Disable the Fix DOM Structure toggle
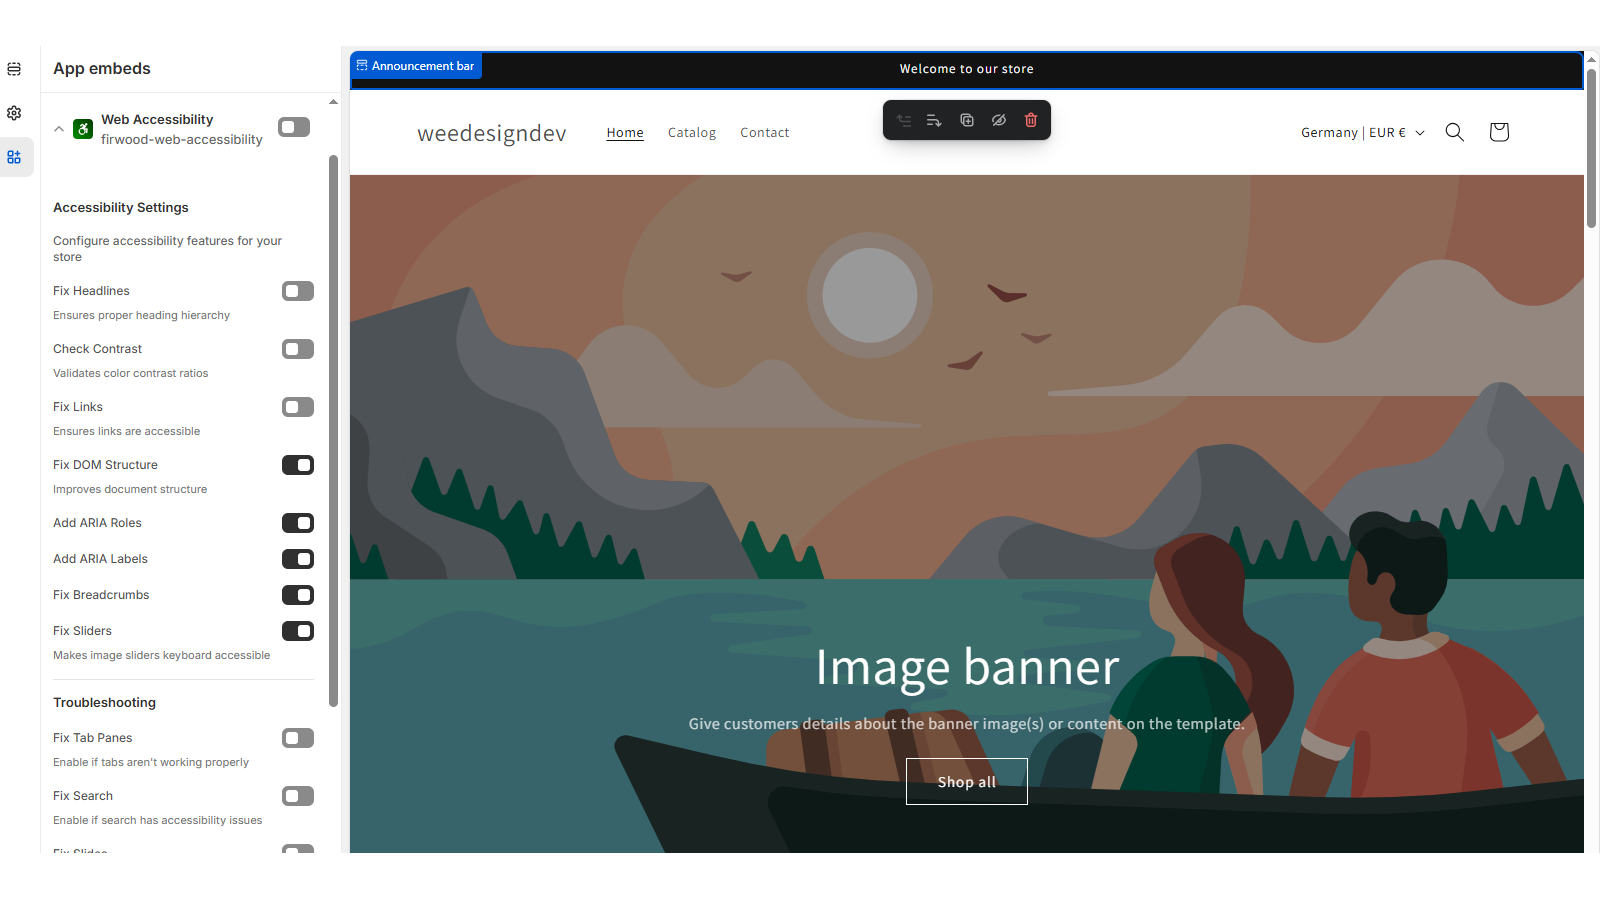The width and height of the screenshot is (1600, 900). [x=298, y=464]
